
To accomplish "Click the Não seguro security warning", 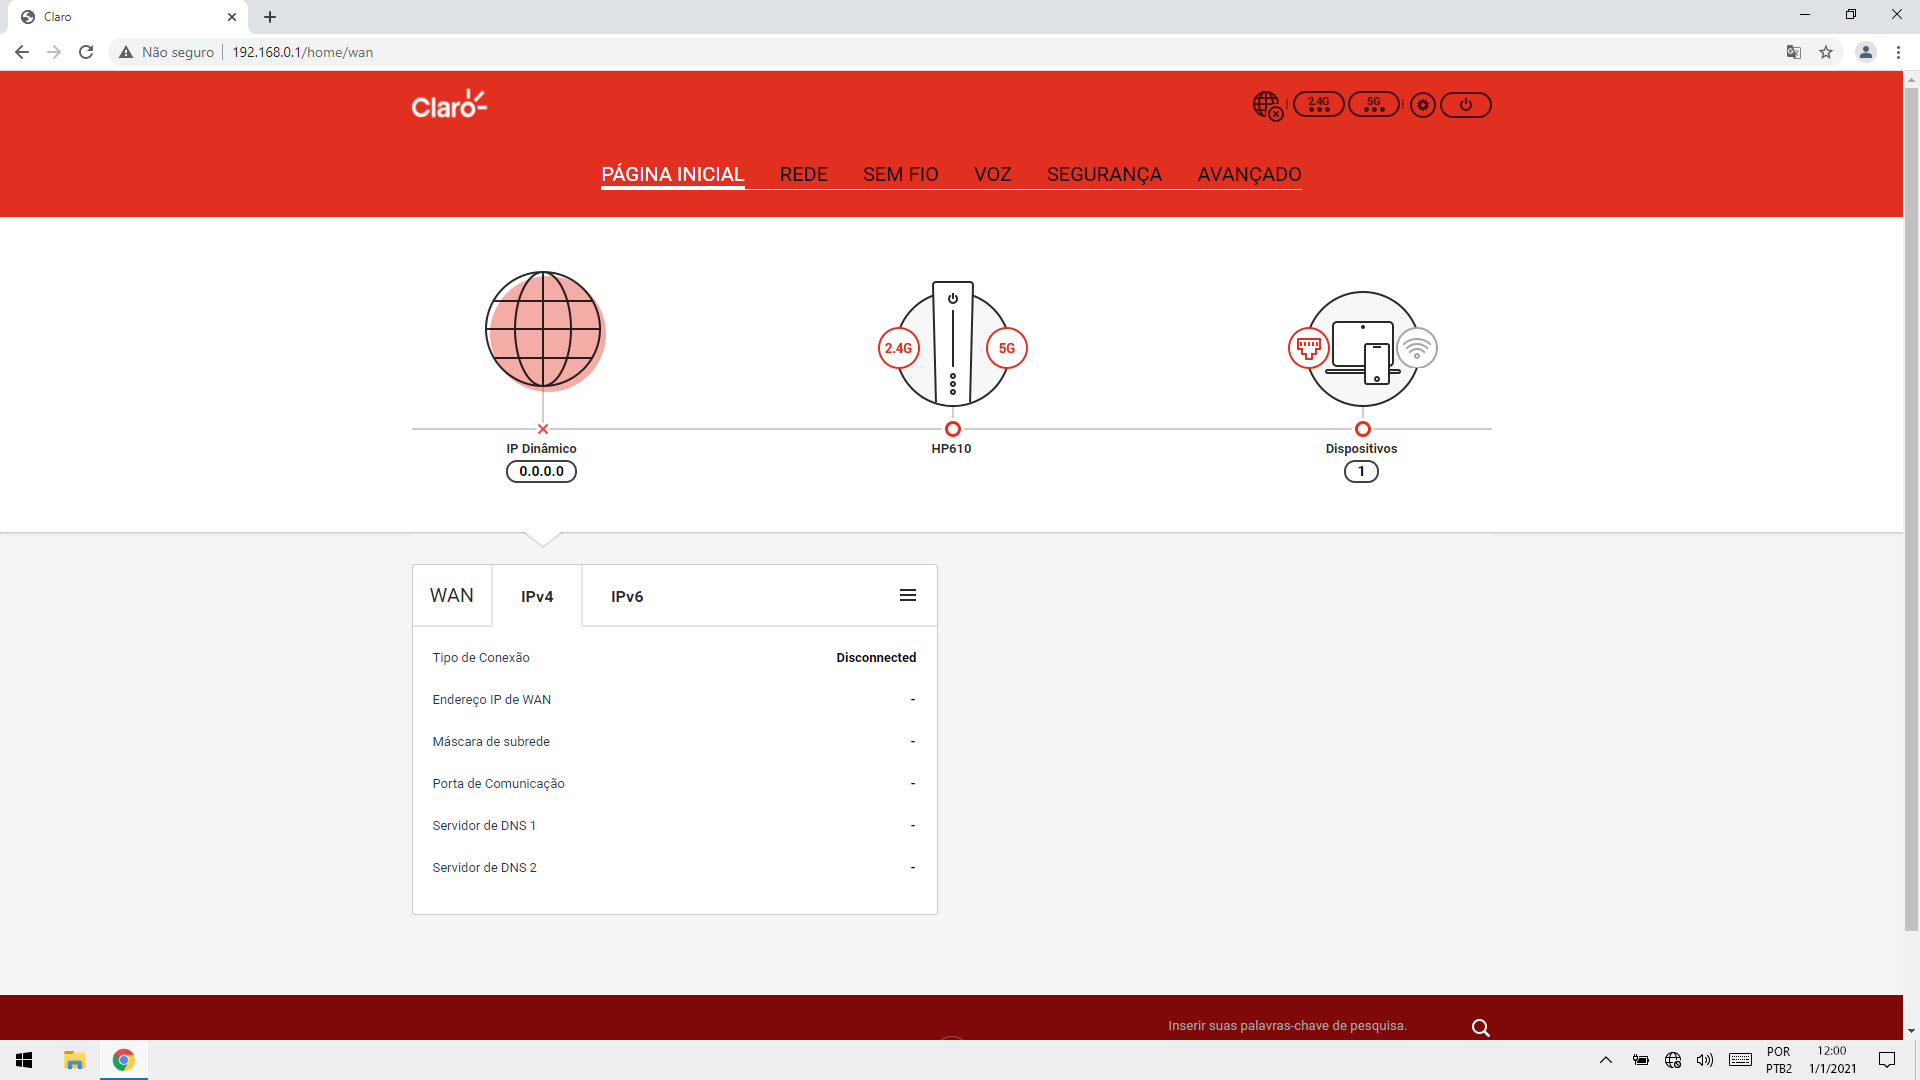I will point(166,52).
